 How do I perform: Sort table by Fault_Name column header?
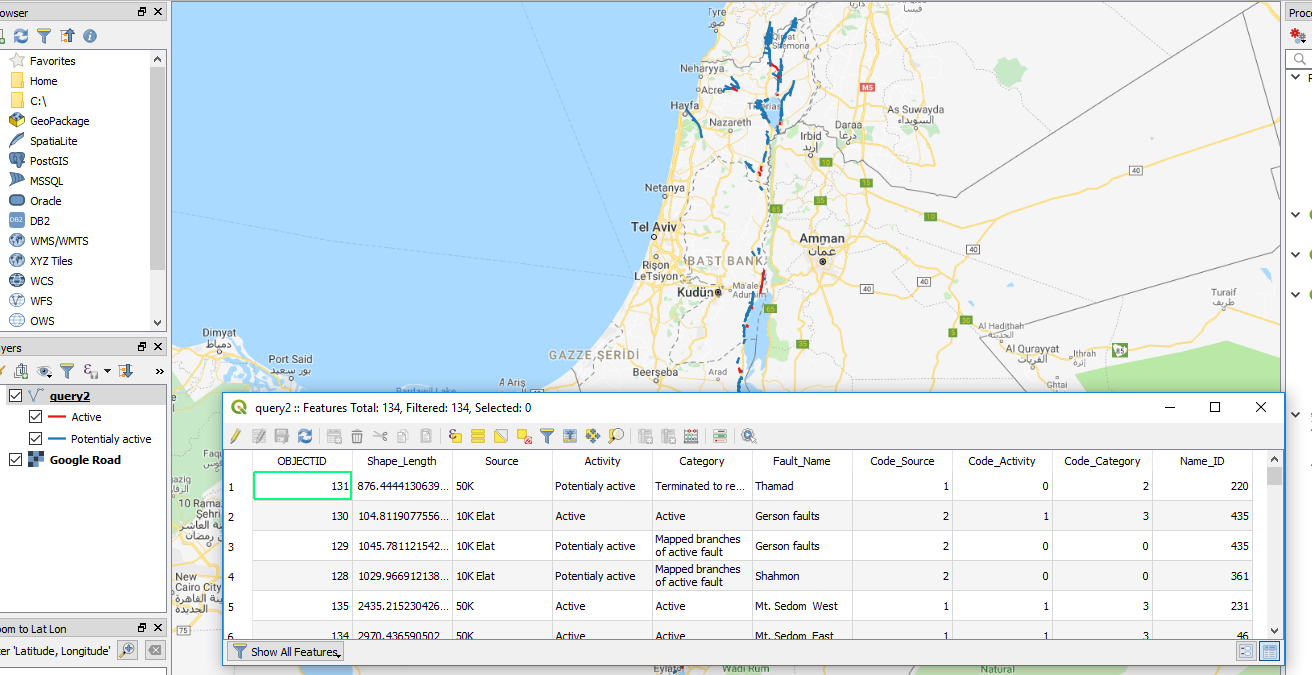801,461
